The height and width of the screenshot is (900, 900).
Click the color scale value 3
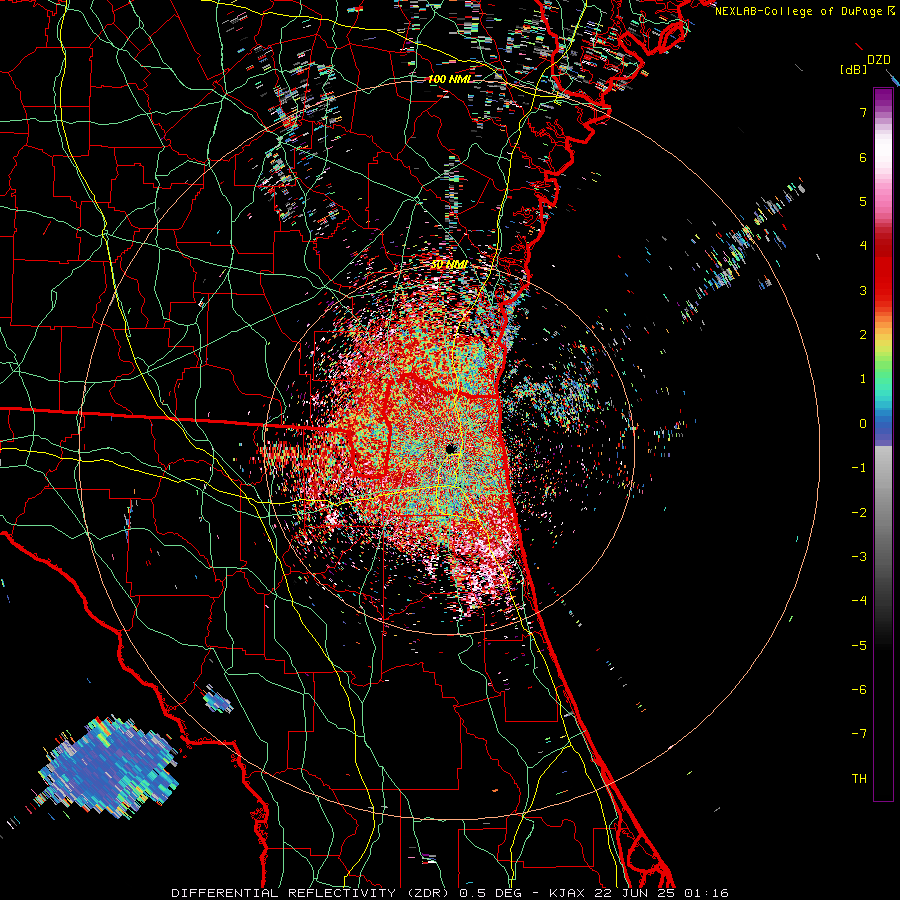pyautogui.click(x=863, y=290)
